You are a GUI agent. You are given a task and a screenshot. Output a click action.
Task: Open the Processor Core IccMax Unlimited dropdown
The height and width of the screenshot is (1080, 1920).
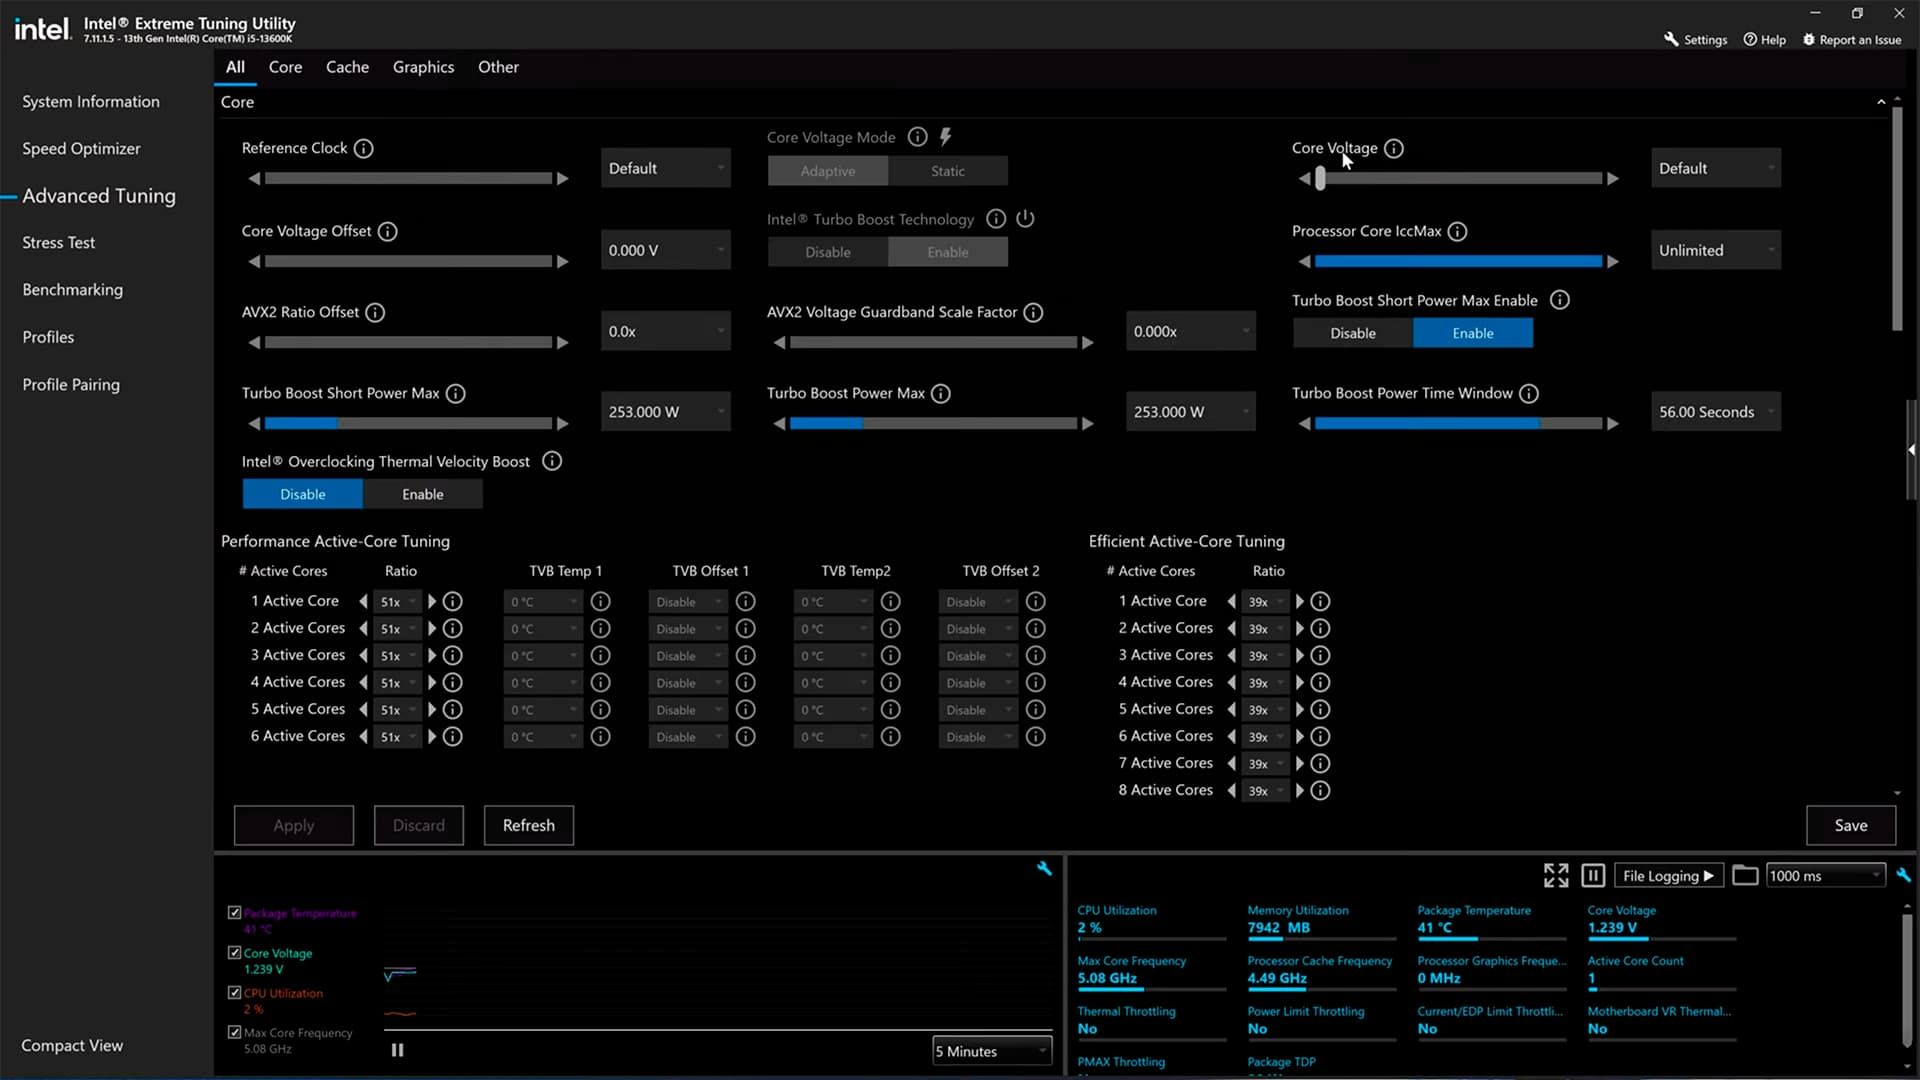(x=1715, y=250)
